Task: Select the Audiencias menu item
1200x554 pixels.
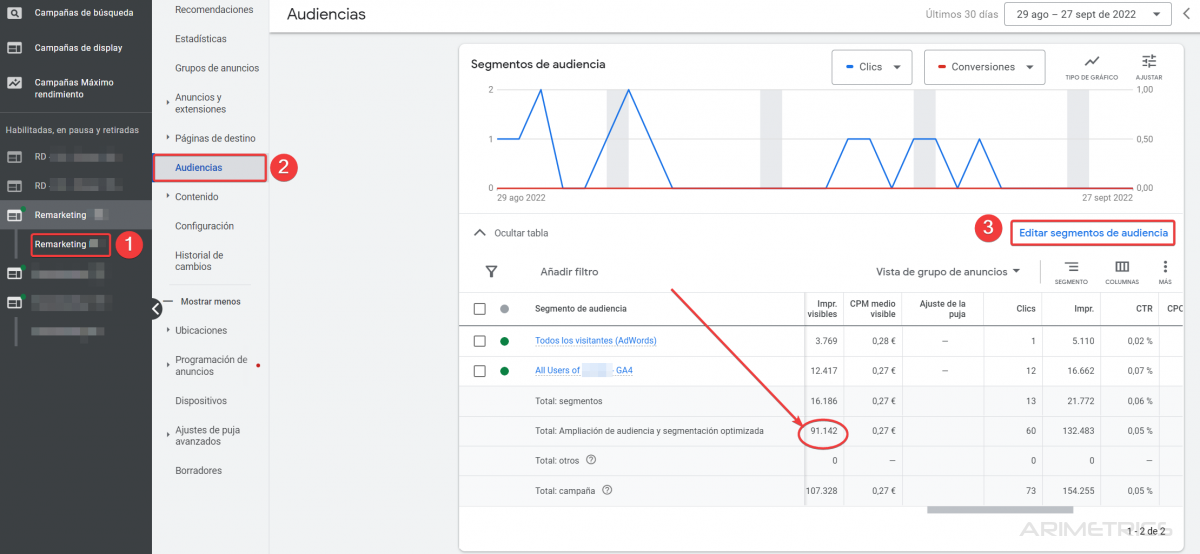Action: (199, 167)
